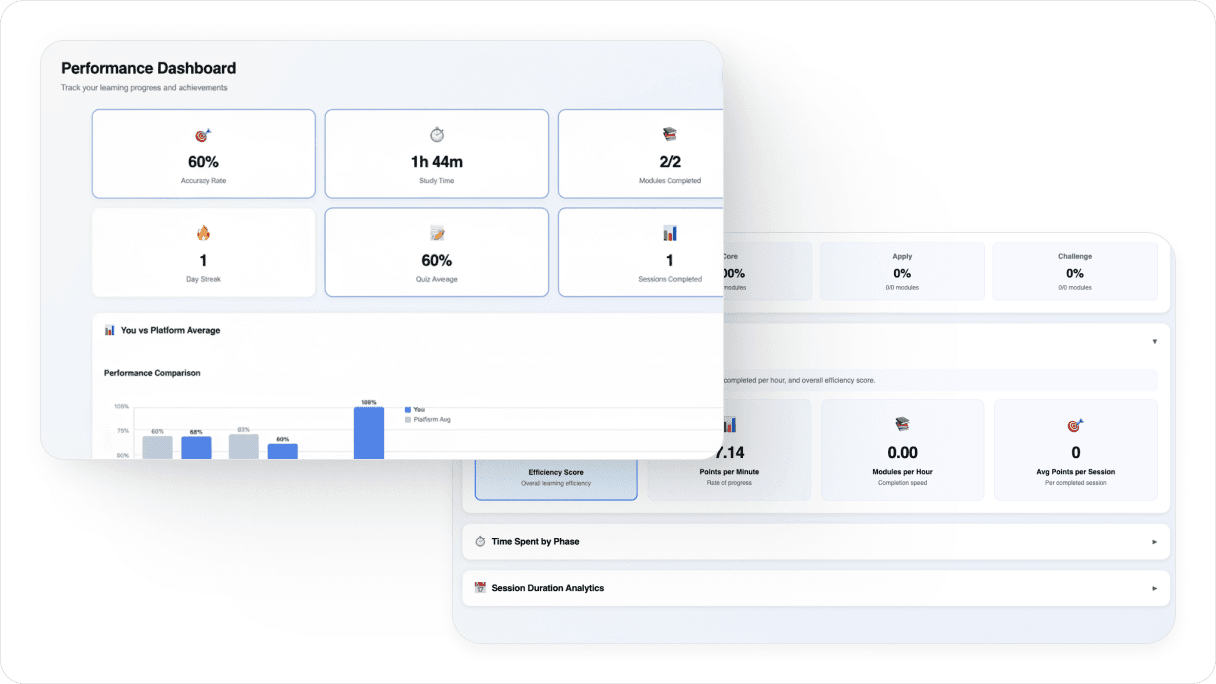Click the notepad icon above Quiz Average
Viewport: 1216px width, 684px height.
pyautogui.click(x=437, y=233)
